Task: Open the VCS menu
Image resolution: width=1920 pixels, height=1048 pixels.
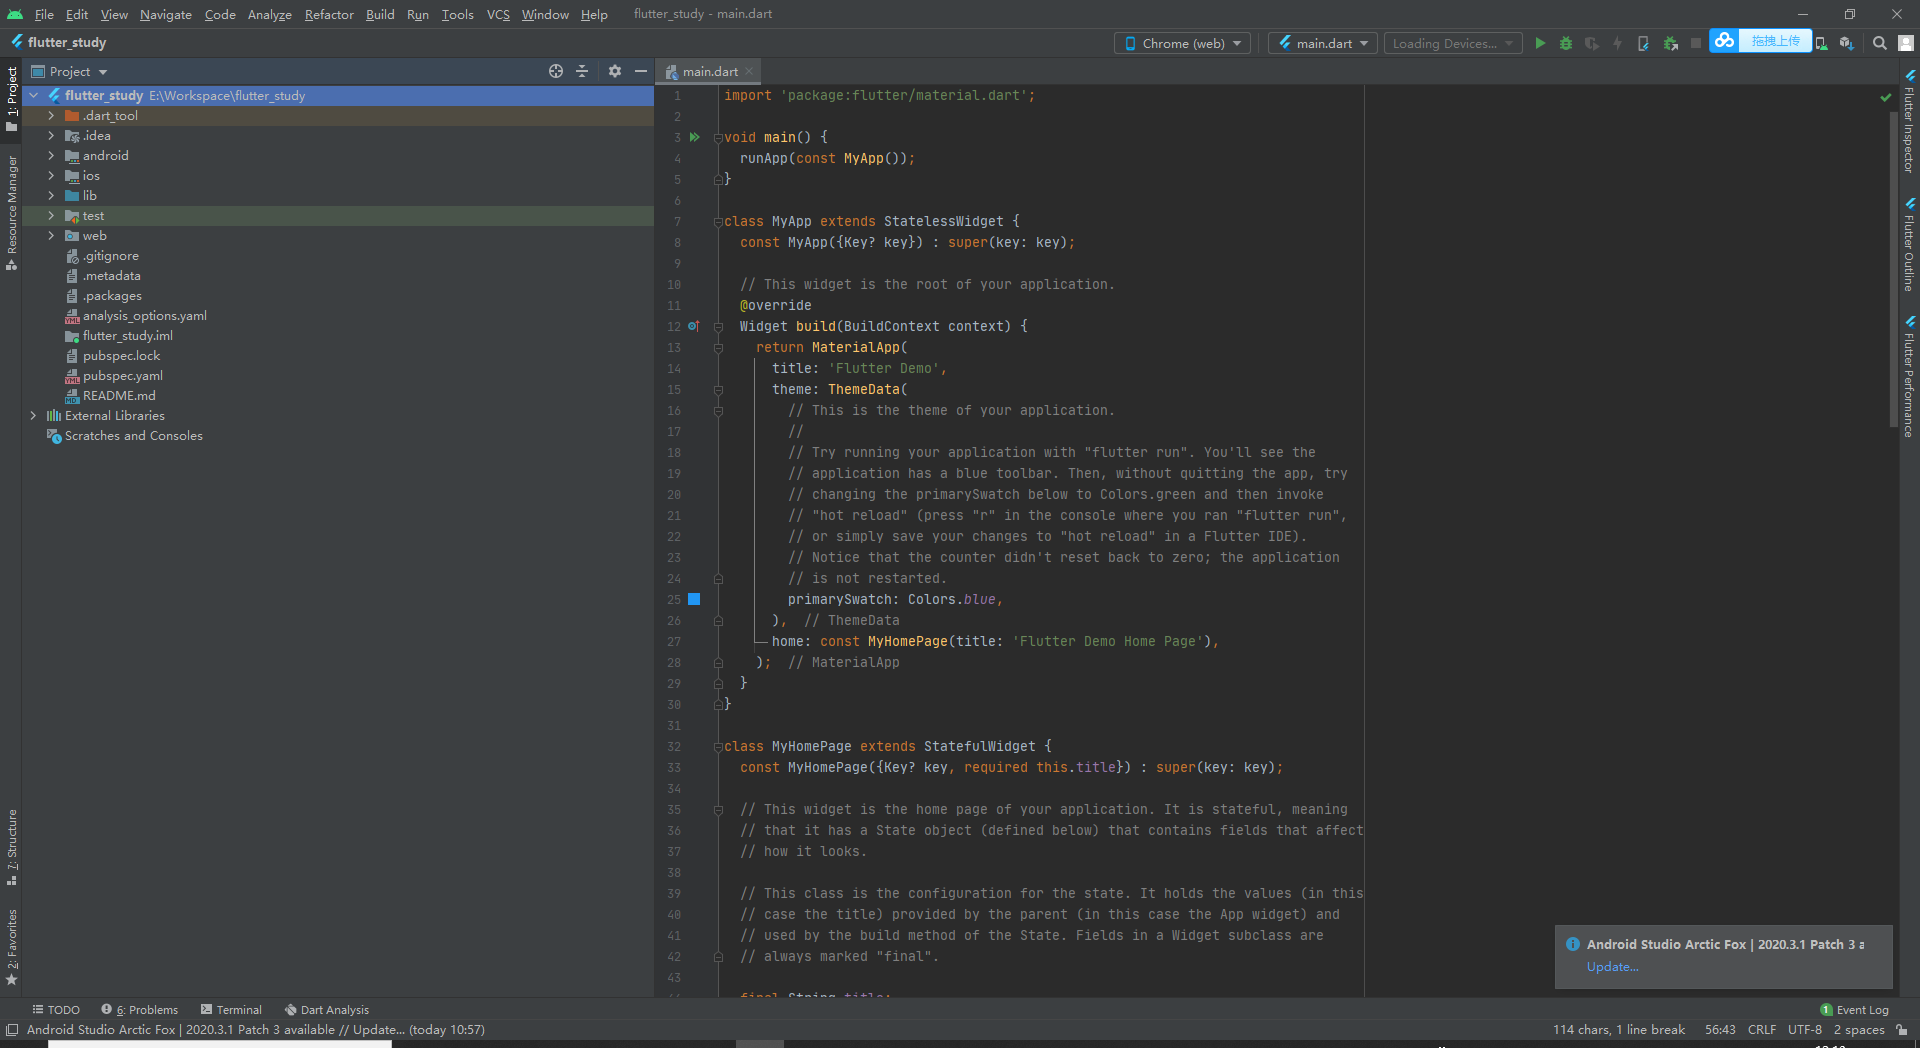Action: point(498,14)
